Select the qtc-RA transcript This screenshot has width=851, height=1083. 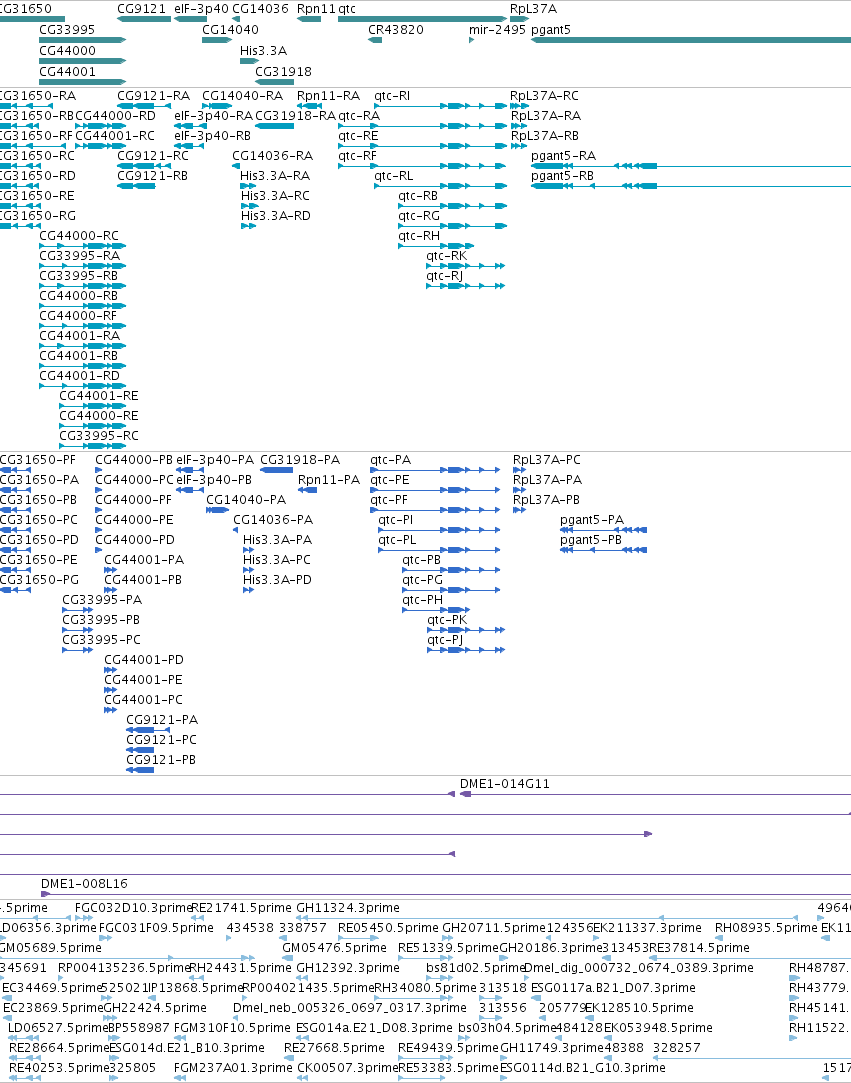point(422,126)
